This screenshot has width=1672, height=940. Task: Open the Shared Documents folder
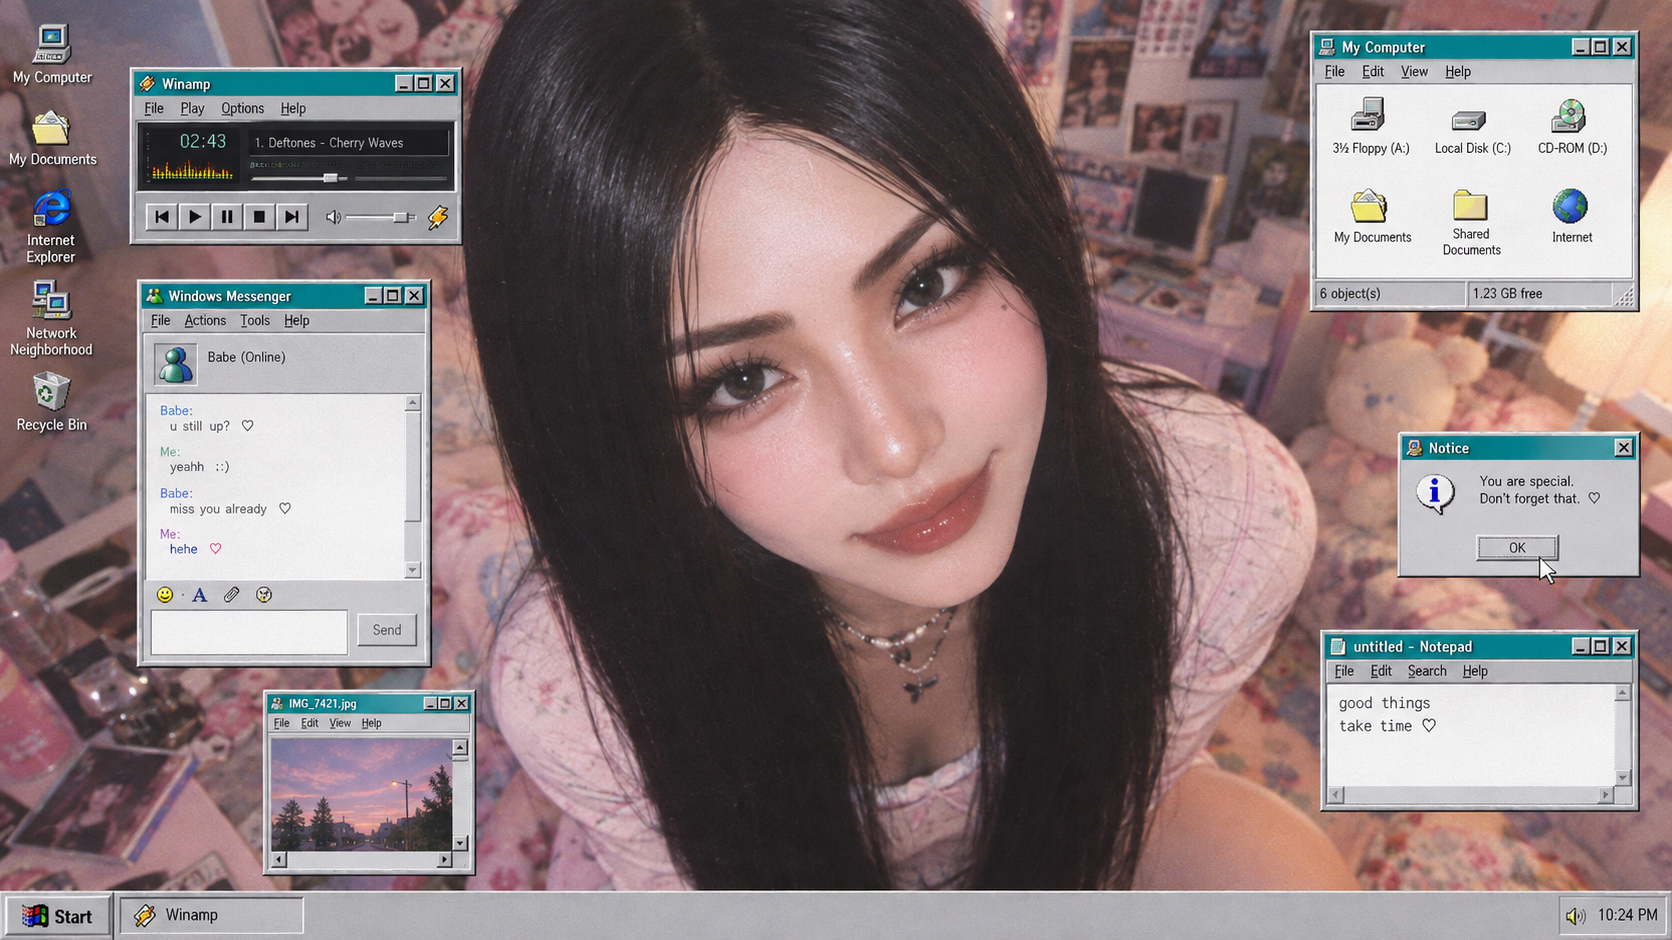click(x=1471, y=222)
